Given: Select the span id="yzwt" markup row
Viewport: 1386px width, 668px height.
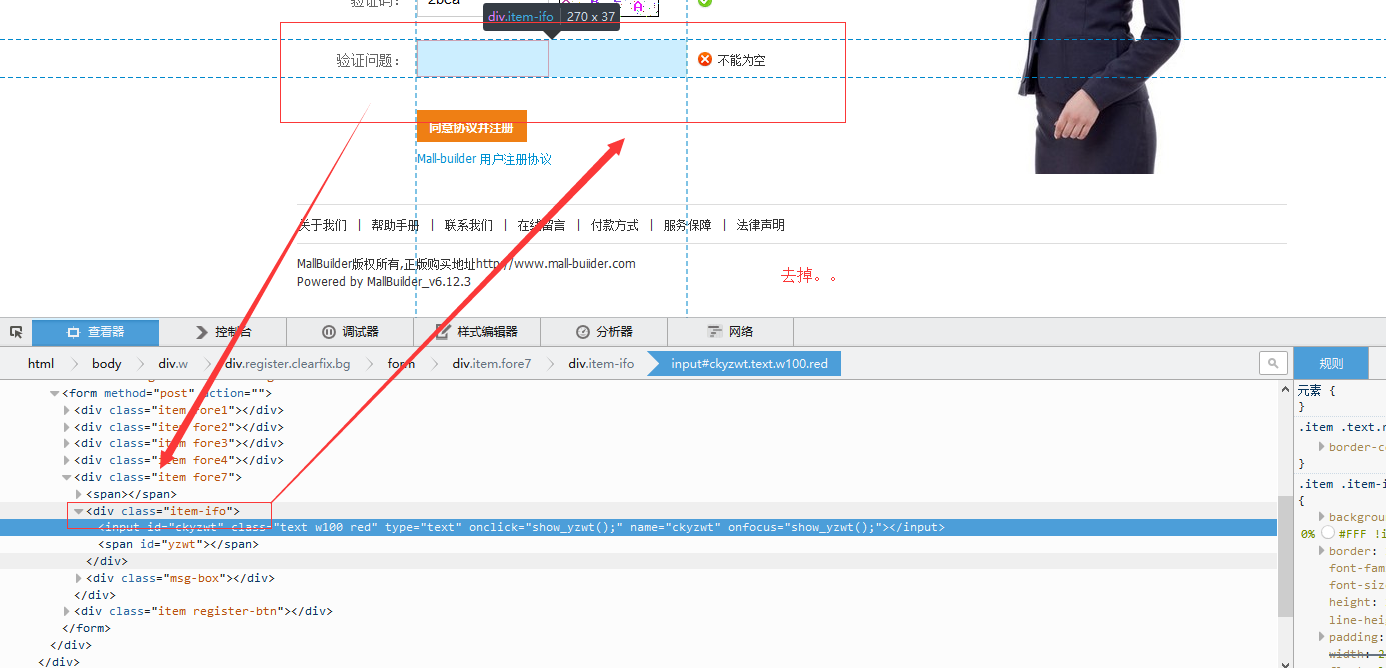Looking at the screenshot, I should pos(638,544).
